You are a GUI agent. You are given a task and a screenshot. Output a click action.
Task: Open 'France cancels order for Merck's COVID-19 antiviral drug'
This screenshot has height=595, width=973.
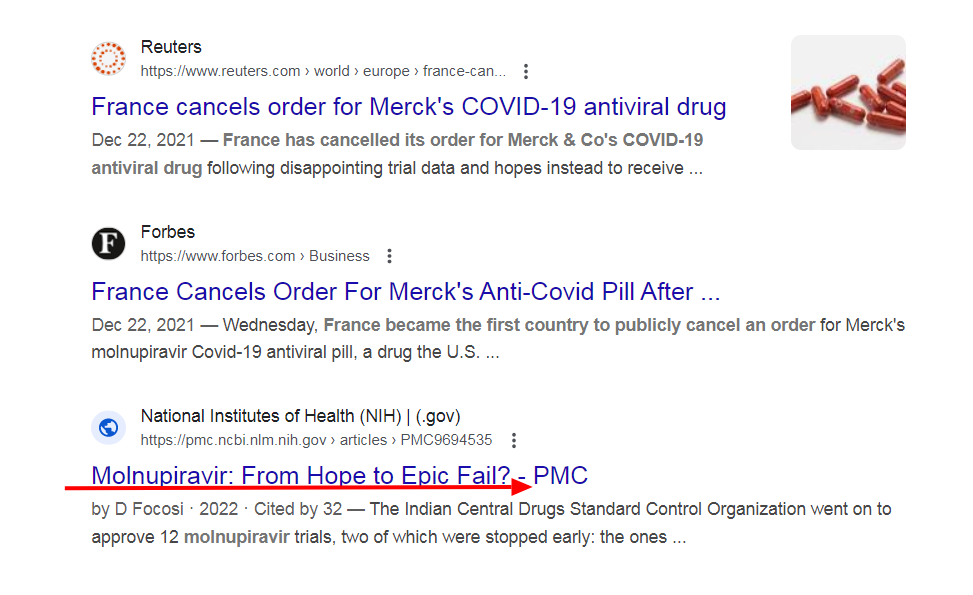pyautogui.click(x=408, y=107)
